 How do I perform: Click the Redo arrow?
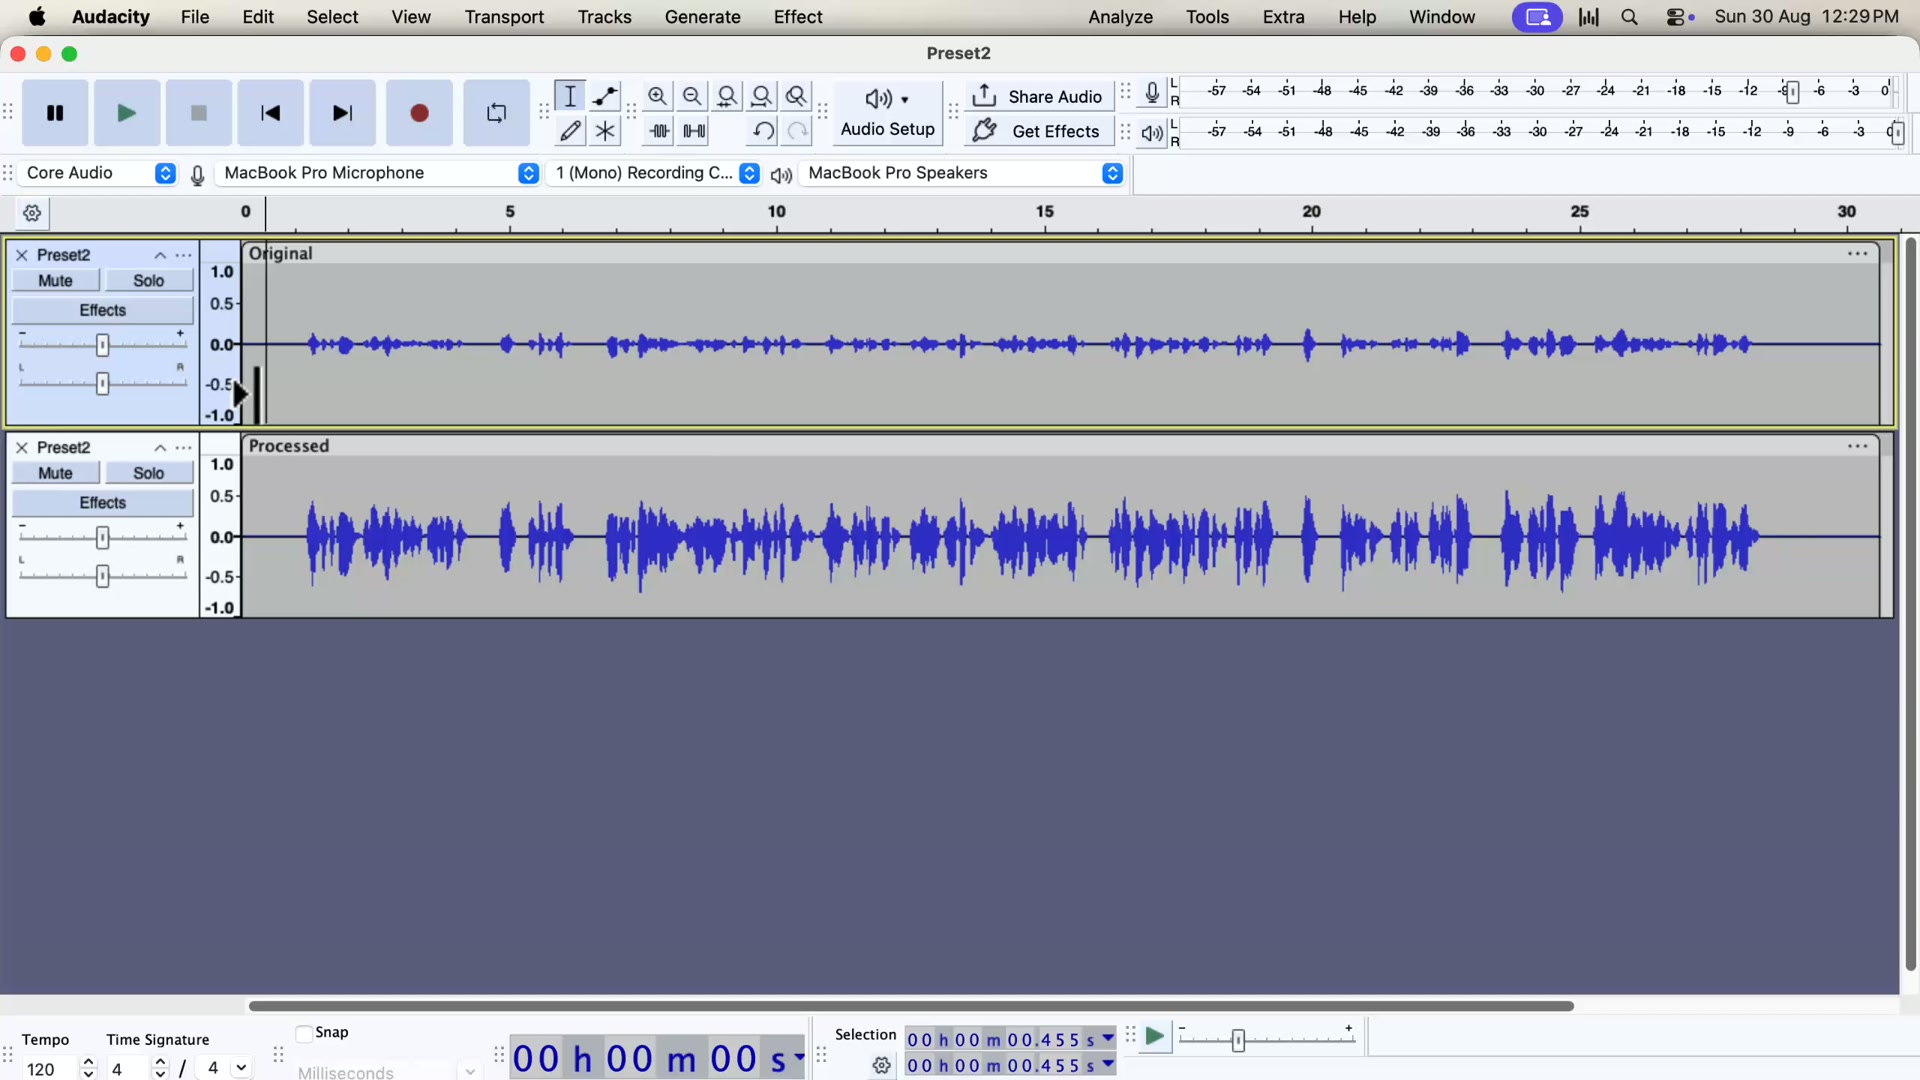(x=797, y=131)
